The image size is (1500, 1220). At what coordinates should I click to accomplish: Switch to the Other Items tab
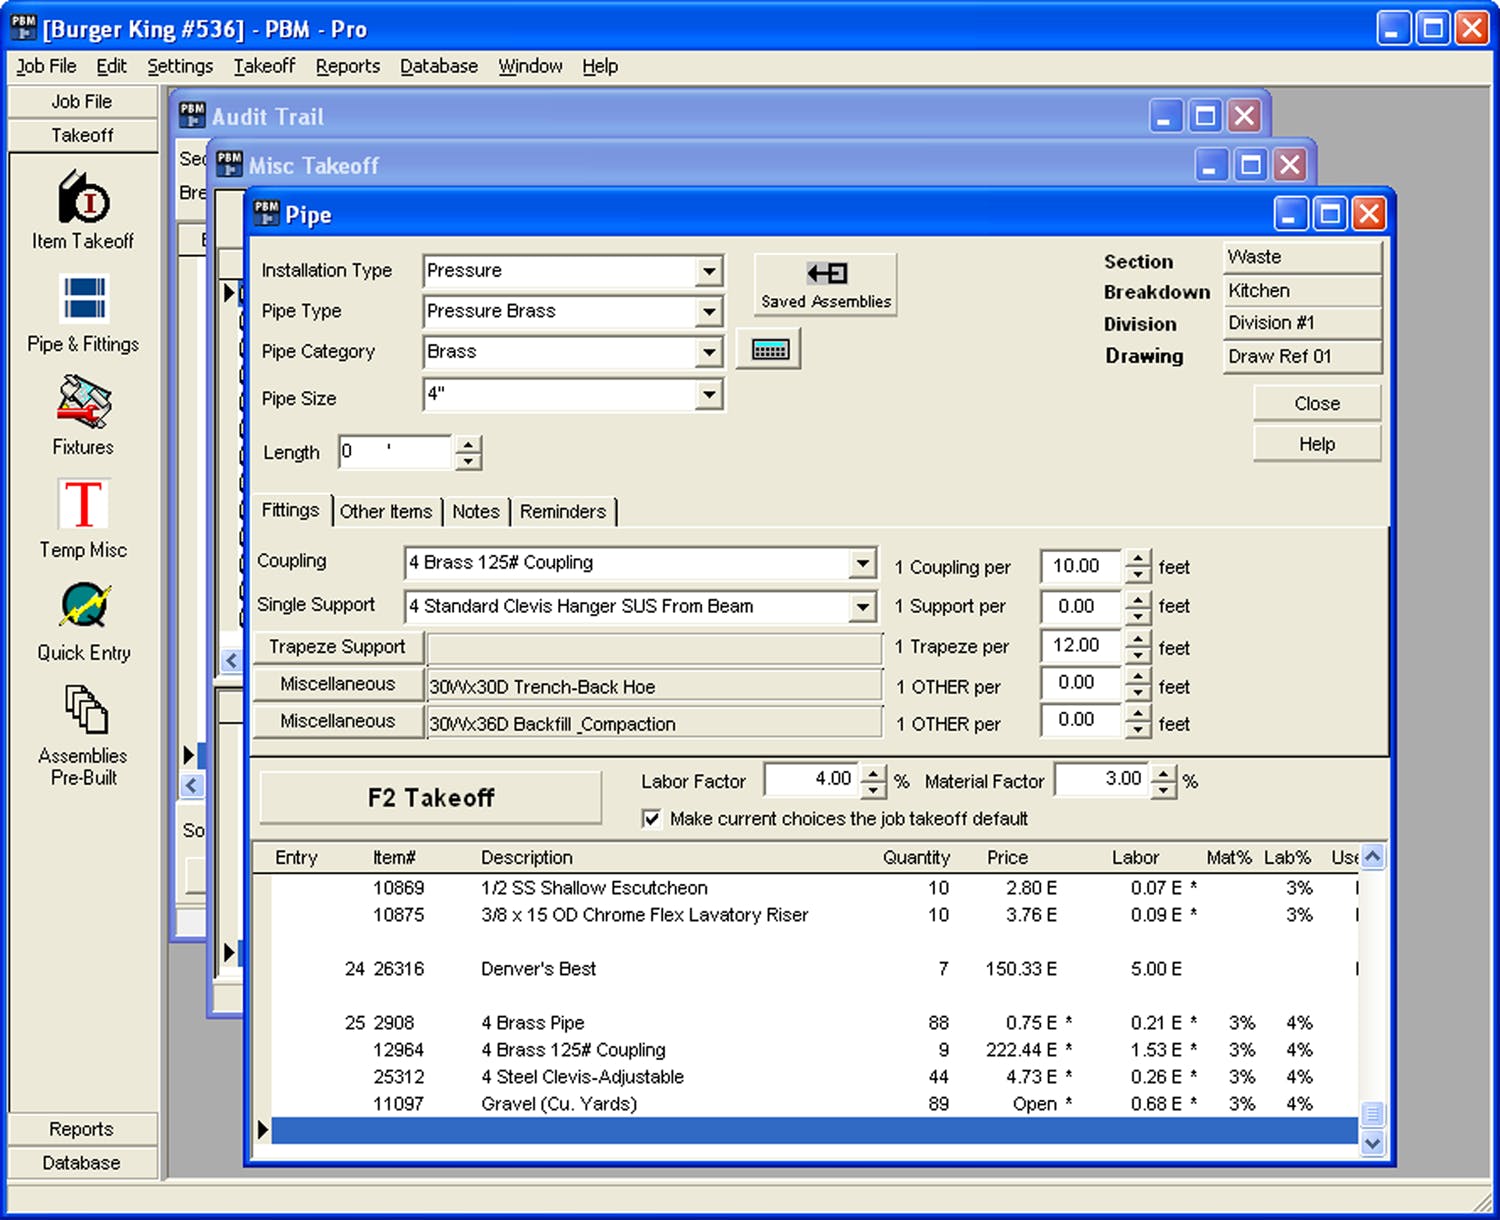pos(386,511)
